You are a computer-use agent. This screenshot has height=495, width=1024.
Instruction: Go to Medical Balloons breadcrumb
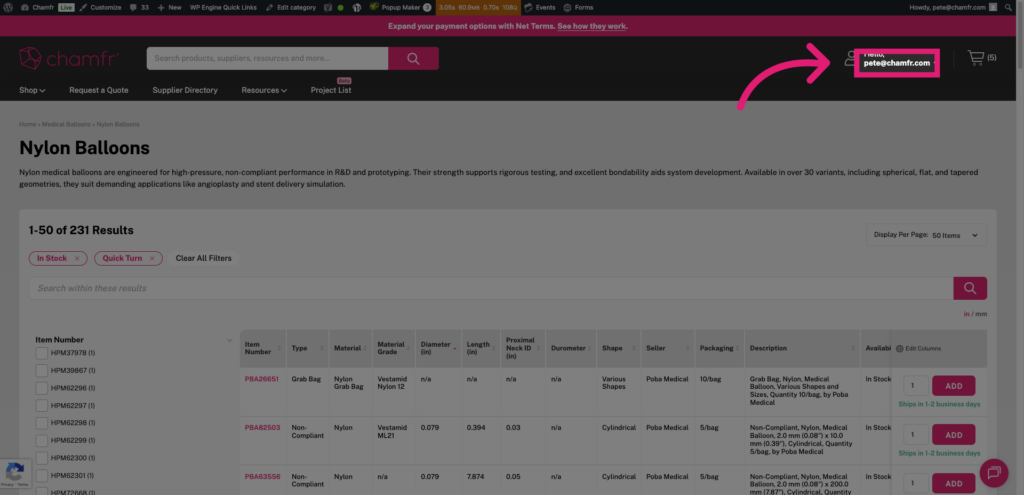[x=66, y=124]
